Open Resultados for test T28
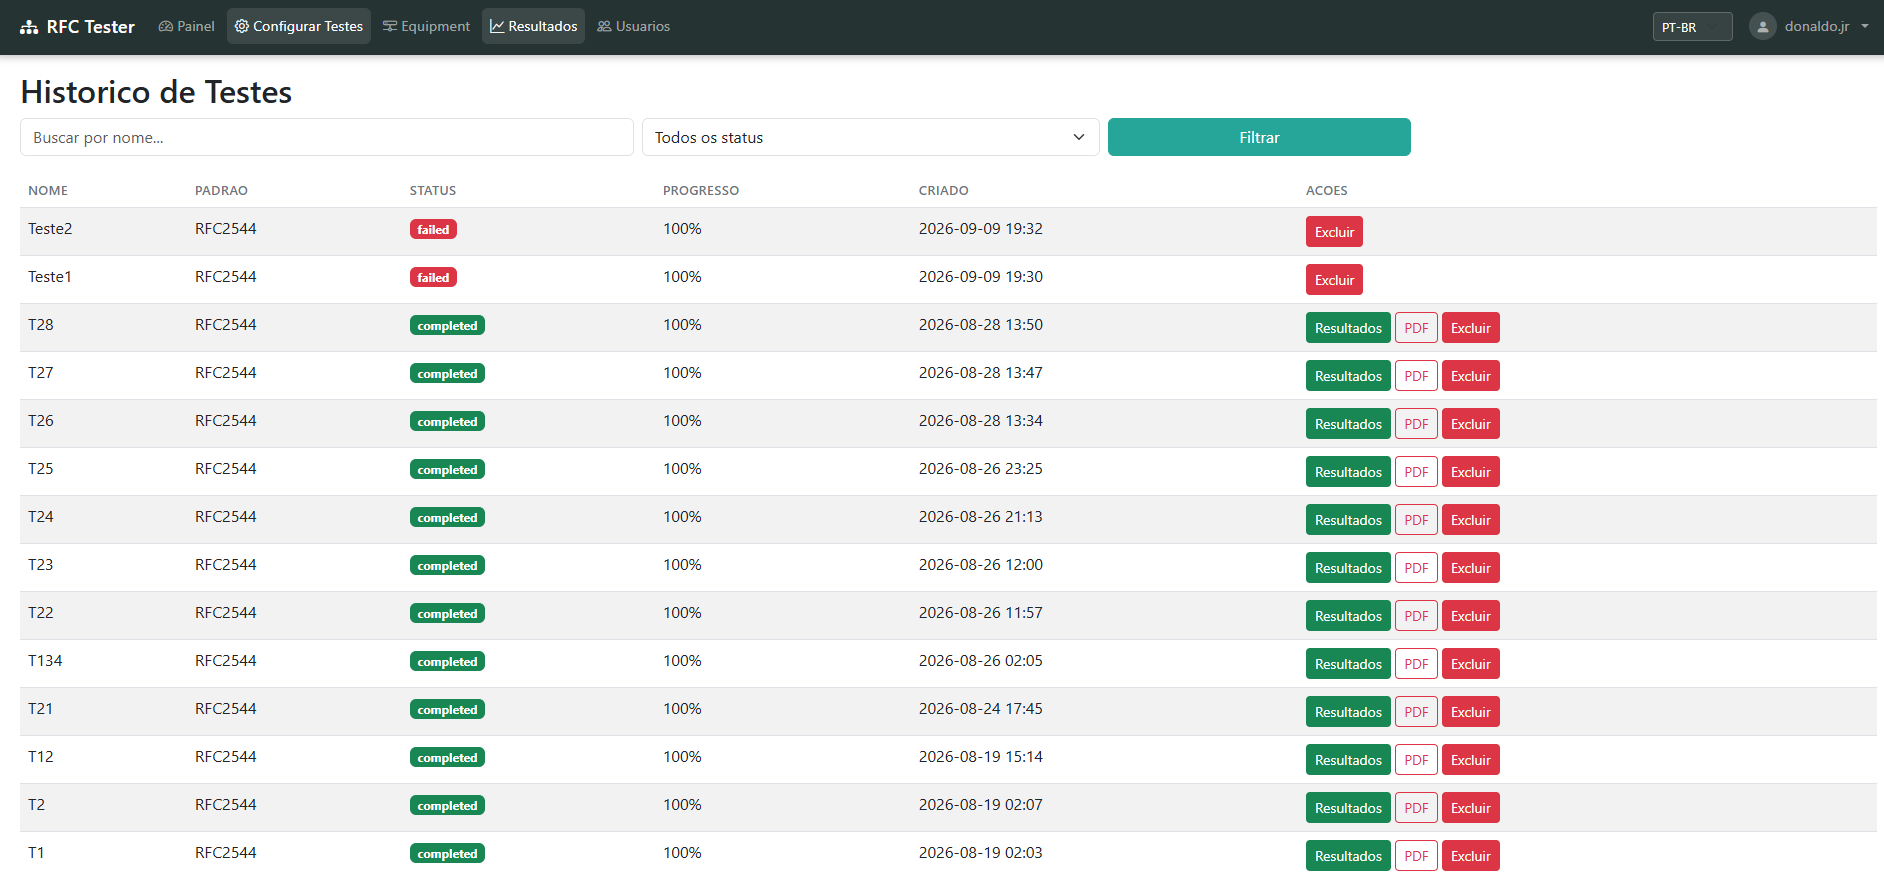The height and width of the screenshot is (877, 1884). (1348, 328)
